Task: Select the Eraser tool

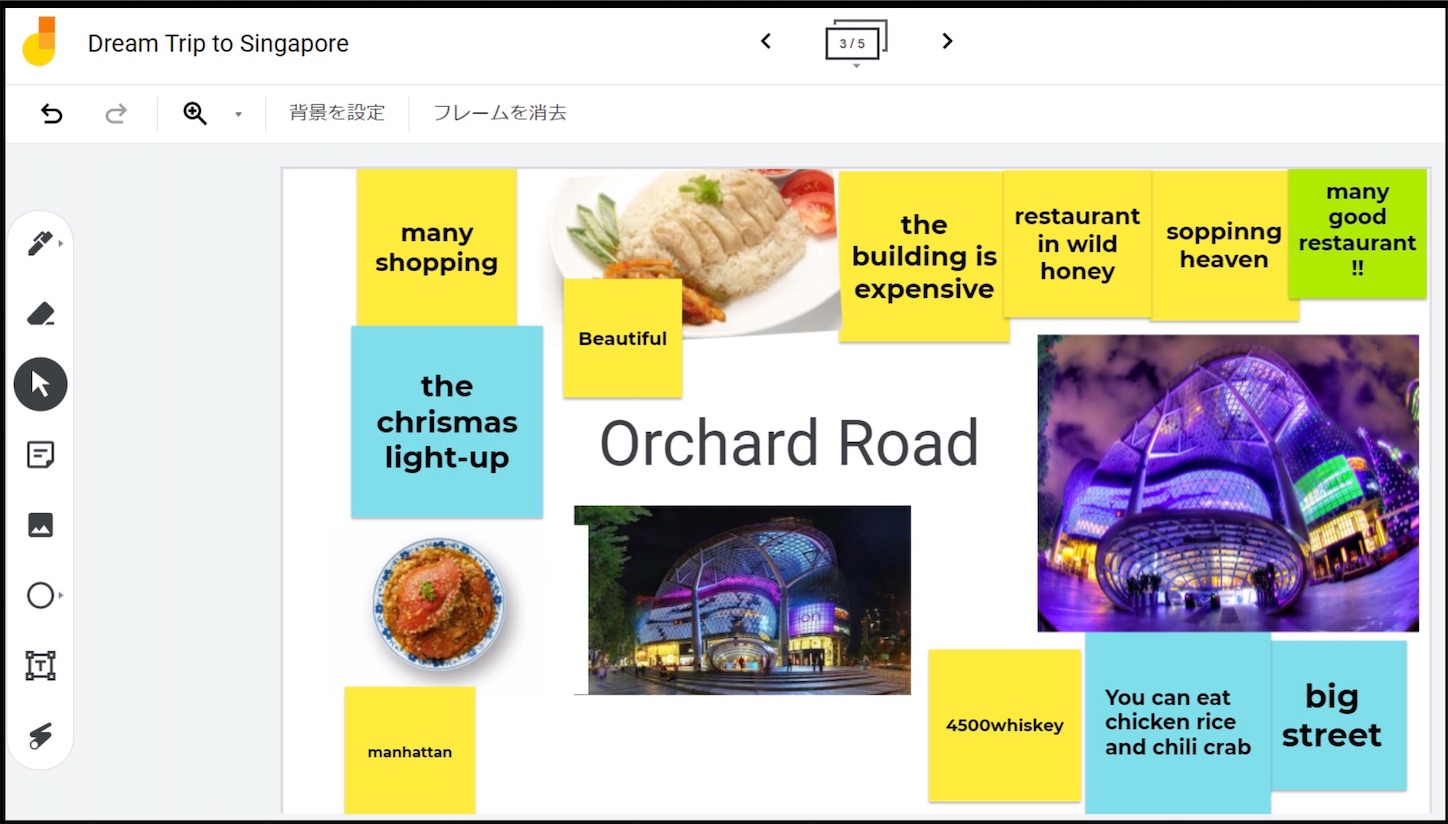Action: [x=40, y=314]
